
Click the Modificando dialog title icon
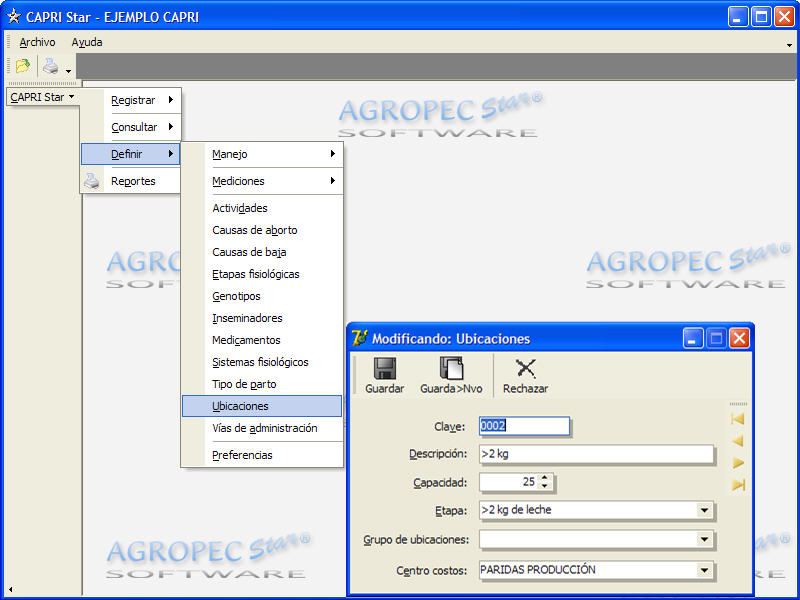coord(360,338)
